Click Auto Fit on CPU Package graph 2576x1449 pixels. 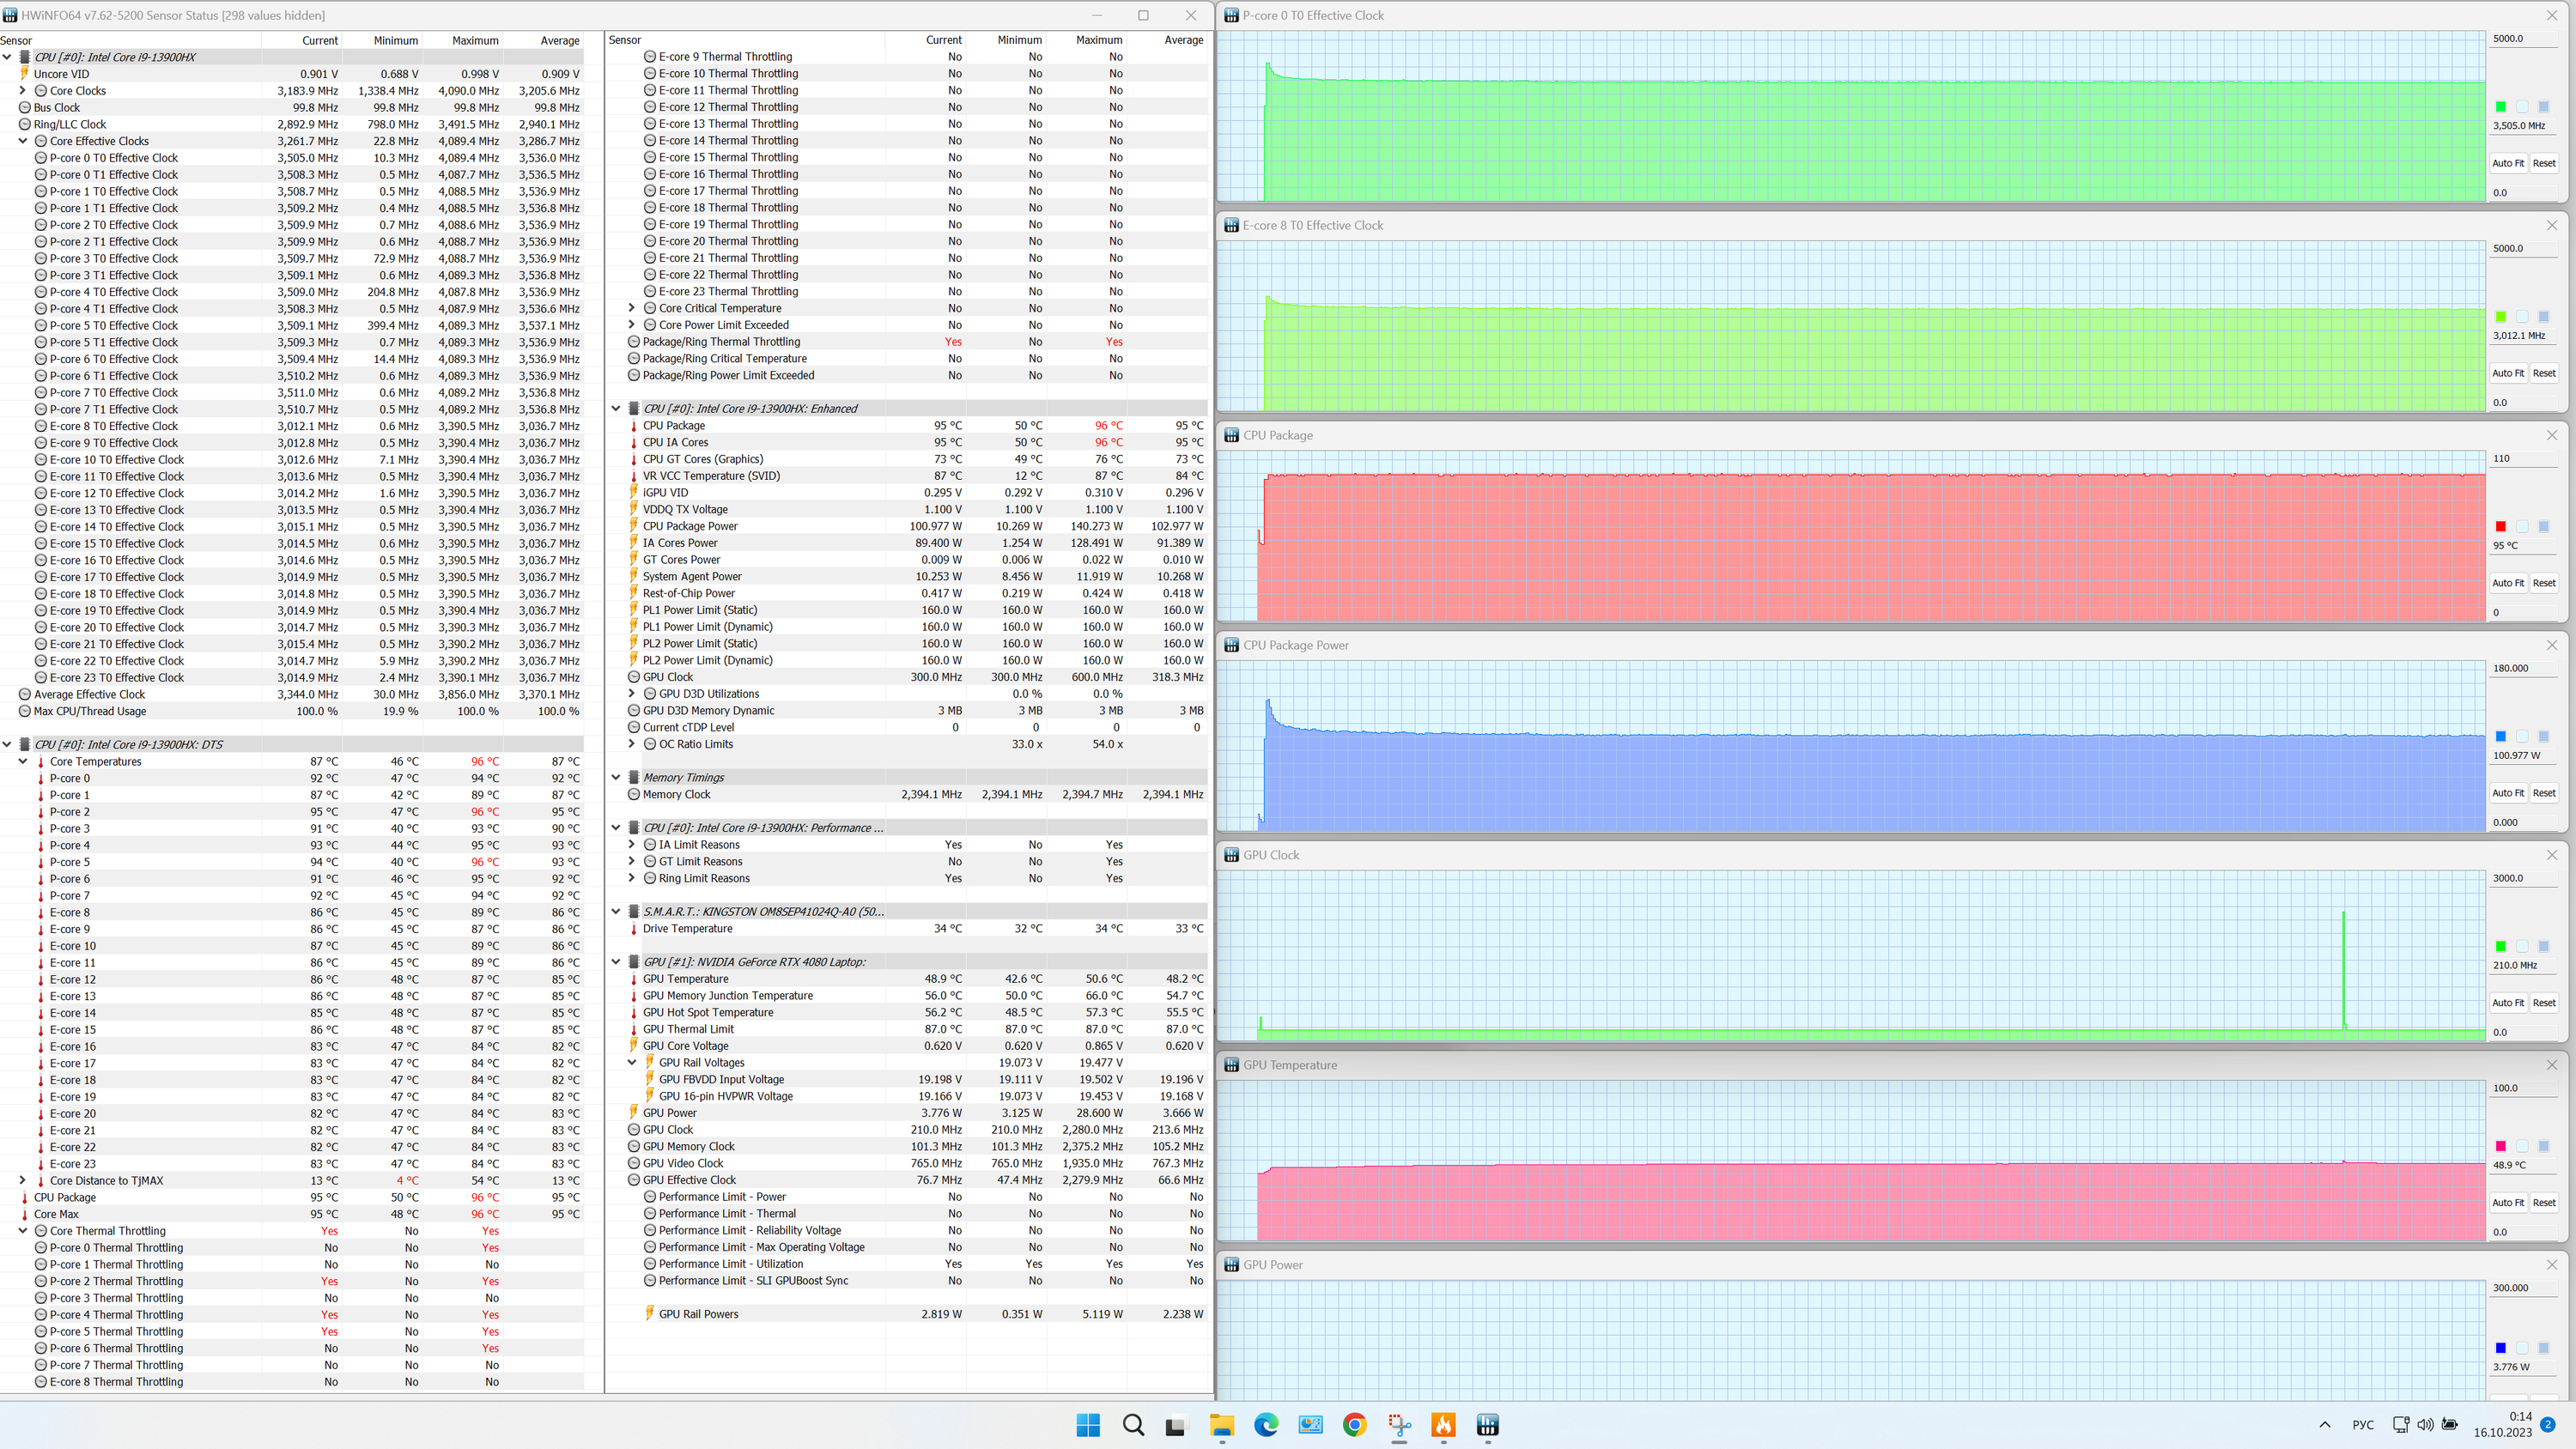pos(2507,583)
